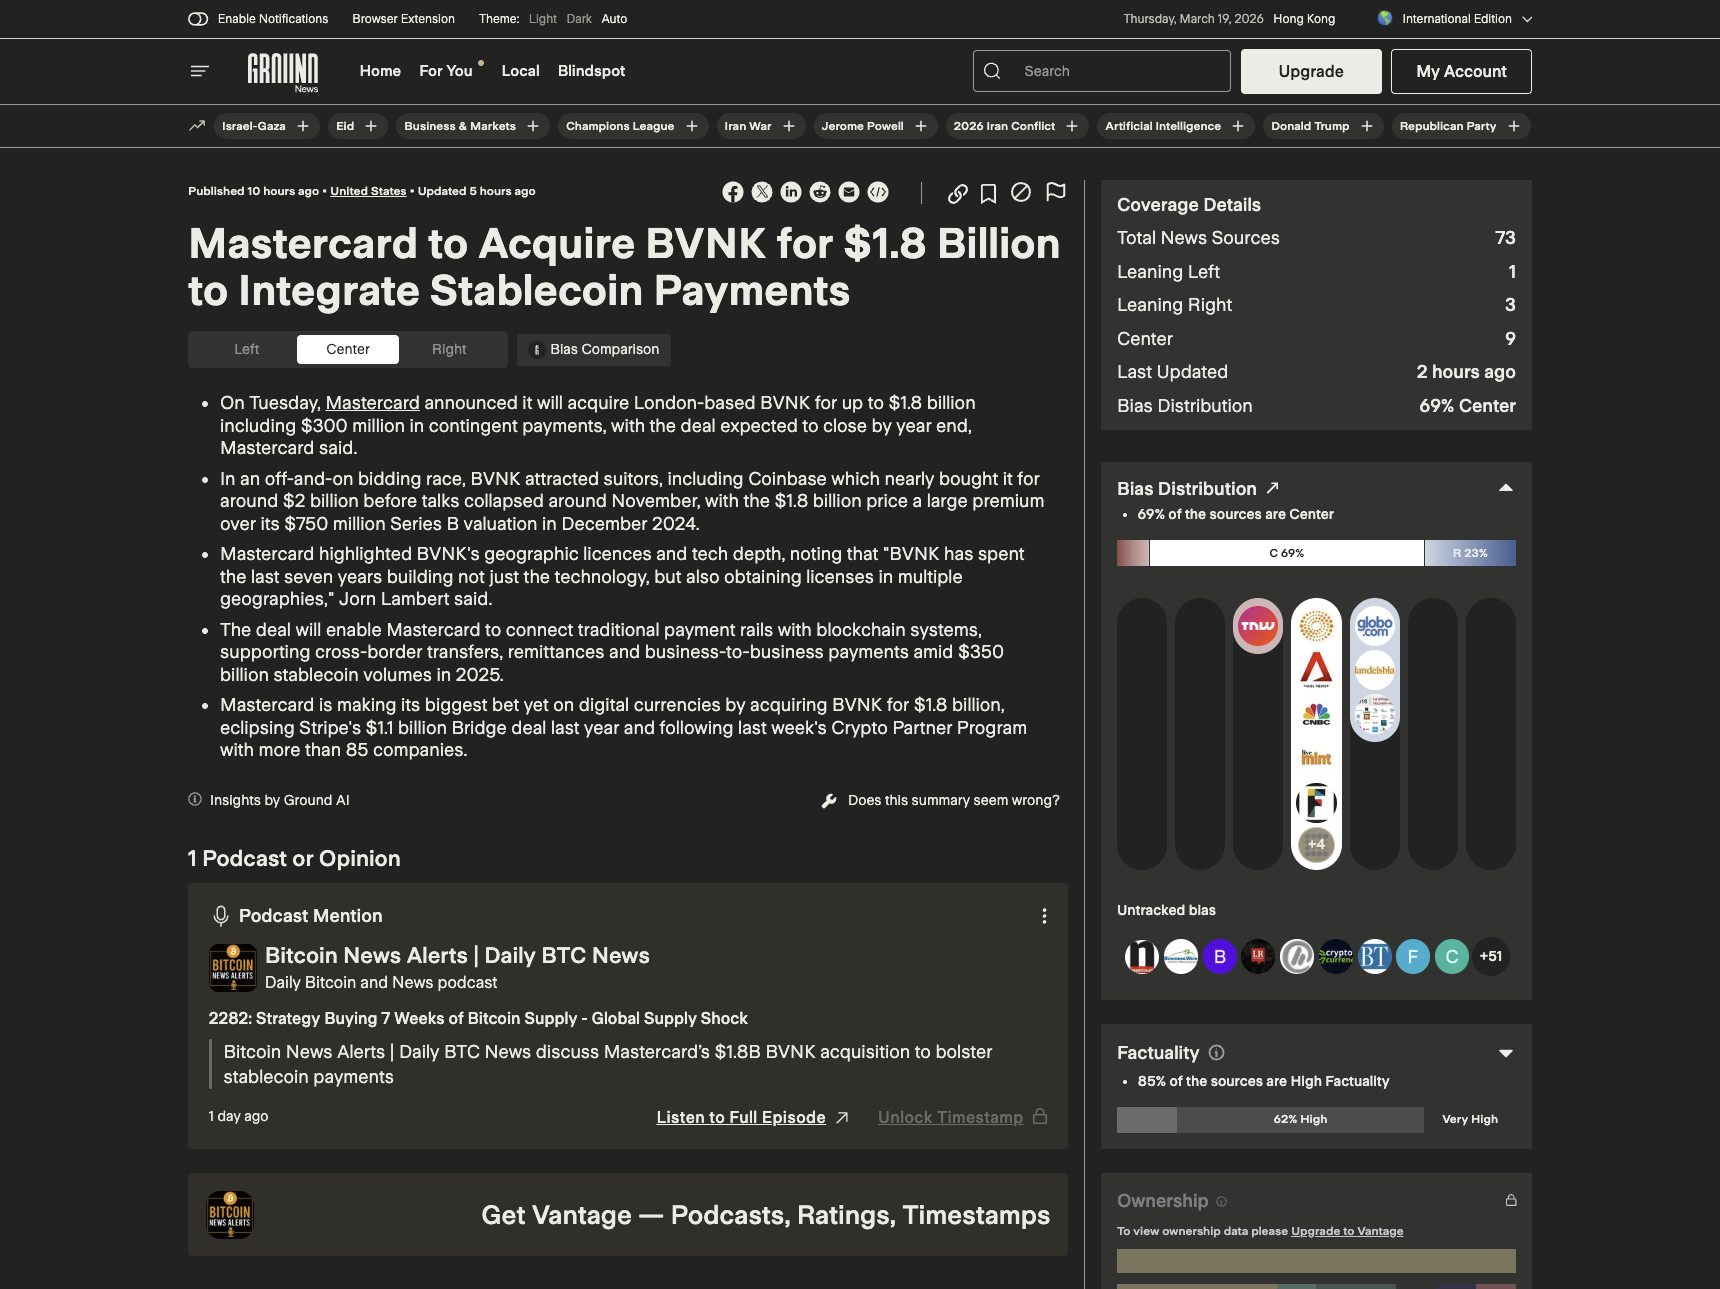Follow Eid topic with plus
Viewport: 1720px width, 1289px height.
371,126
